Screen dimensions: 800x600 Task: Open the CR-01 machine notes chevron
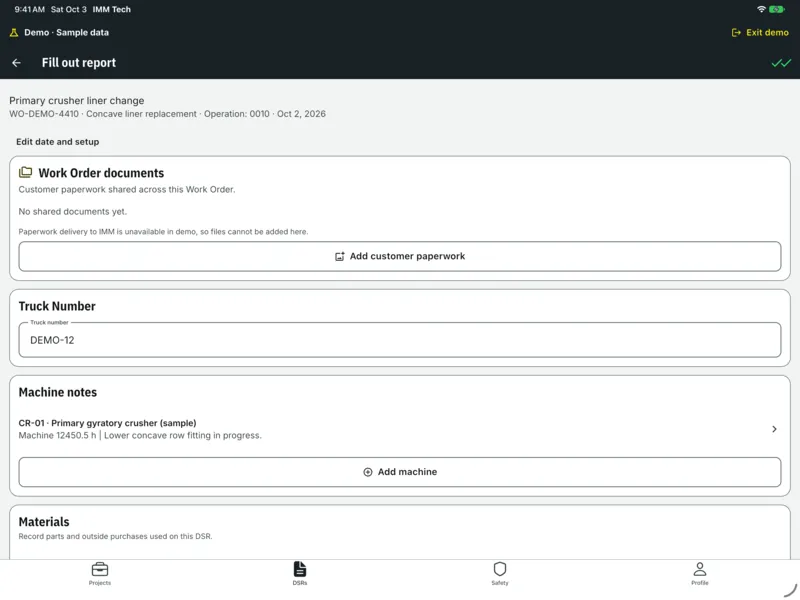click(x=774, y=429)
